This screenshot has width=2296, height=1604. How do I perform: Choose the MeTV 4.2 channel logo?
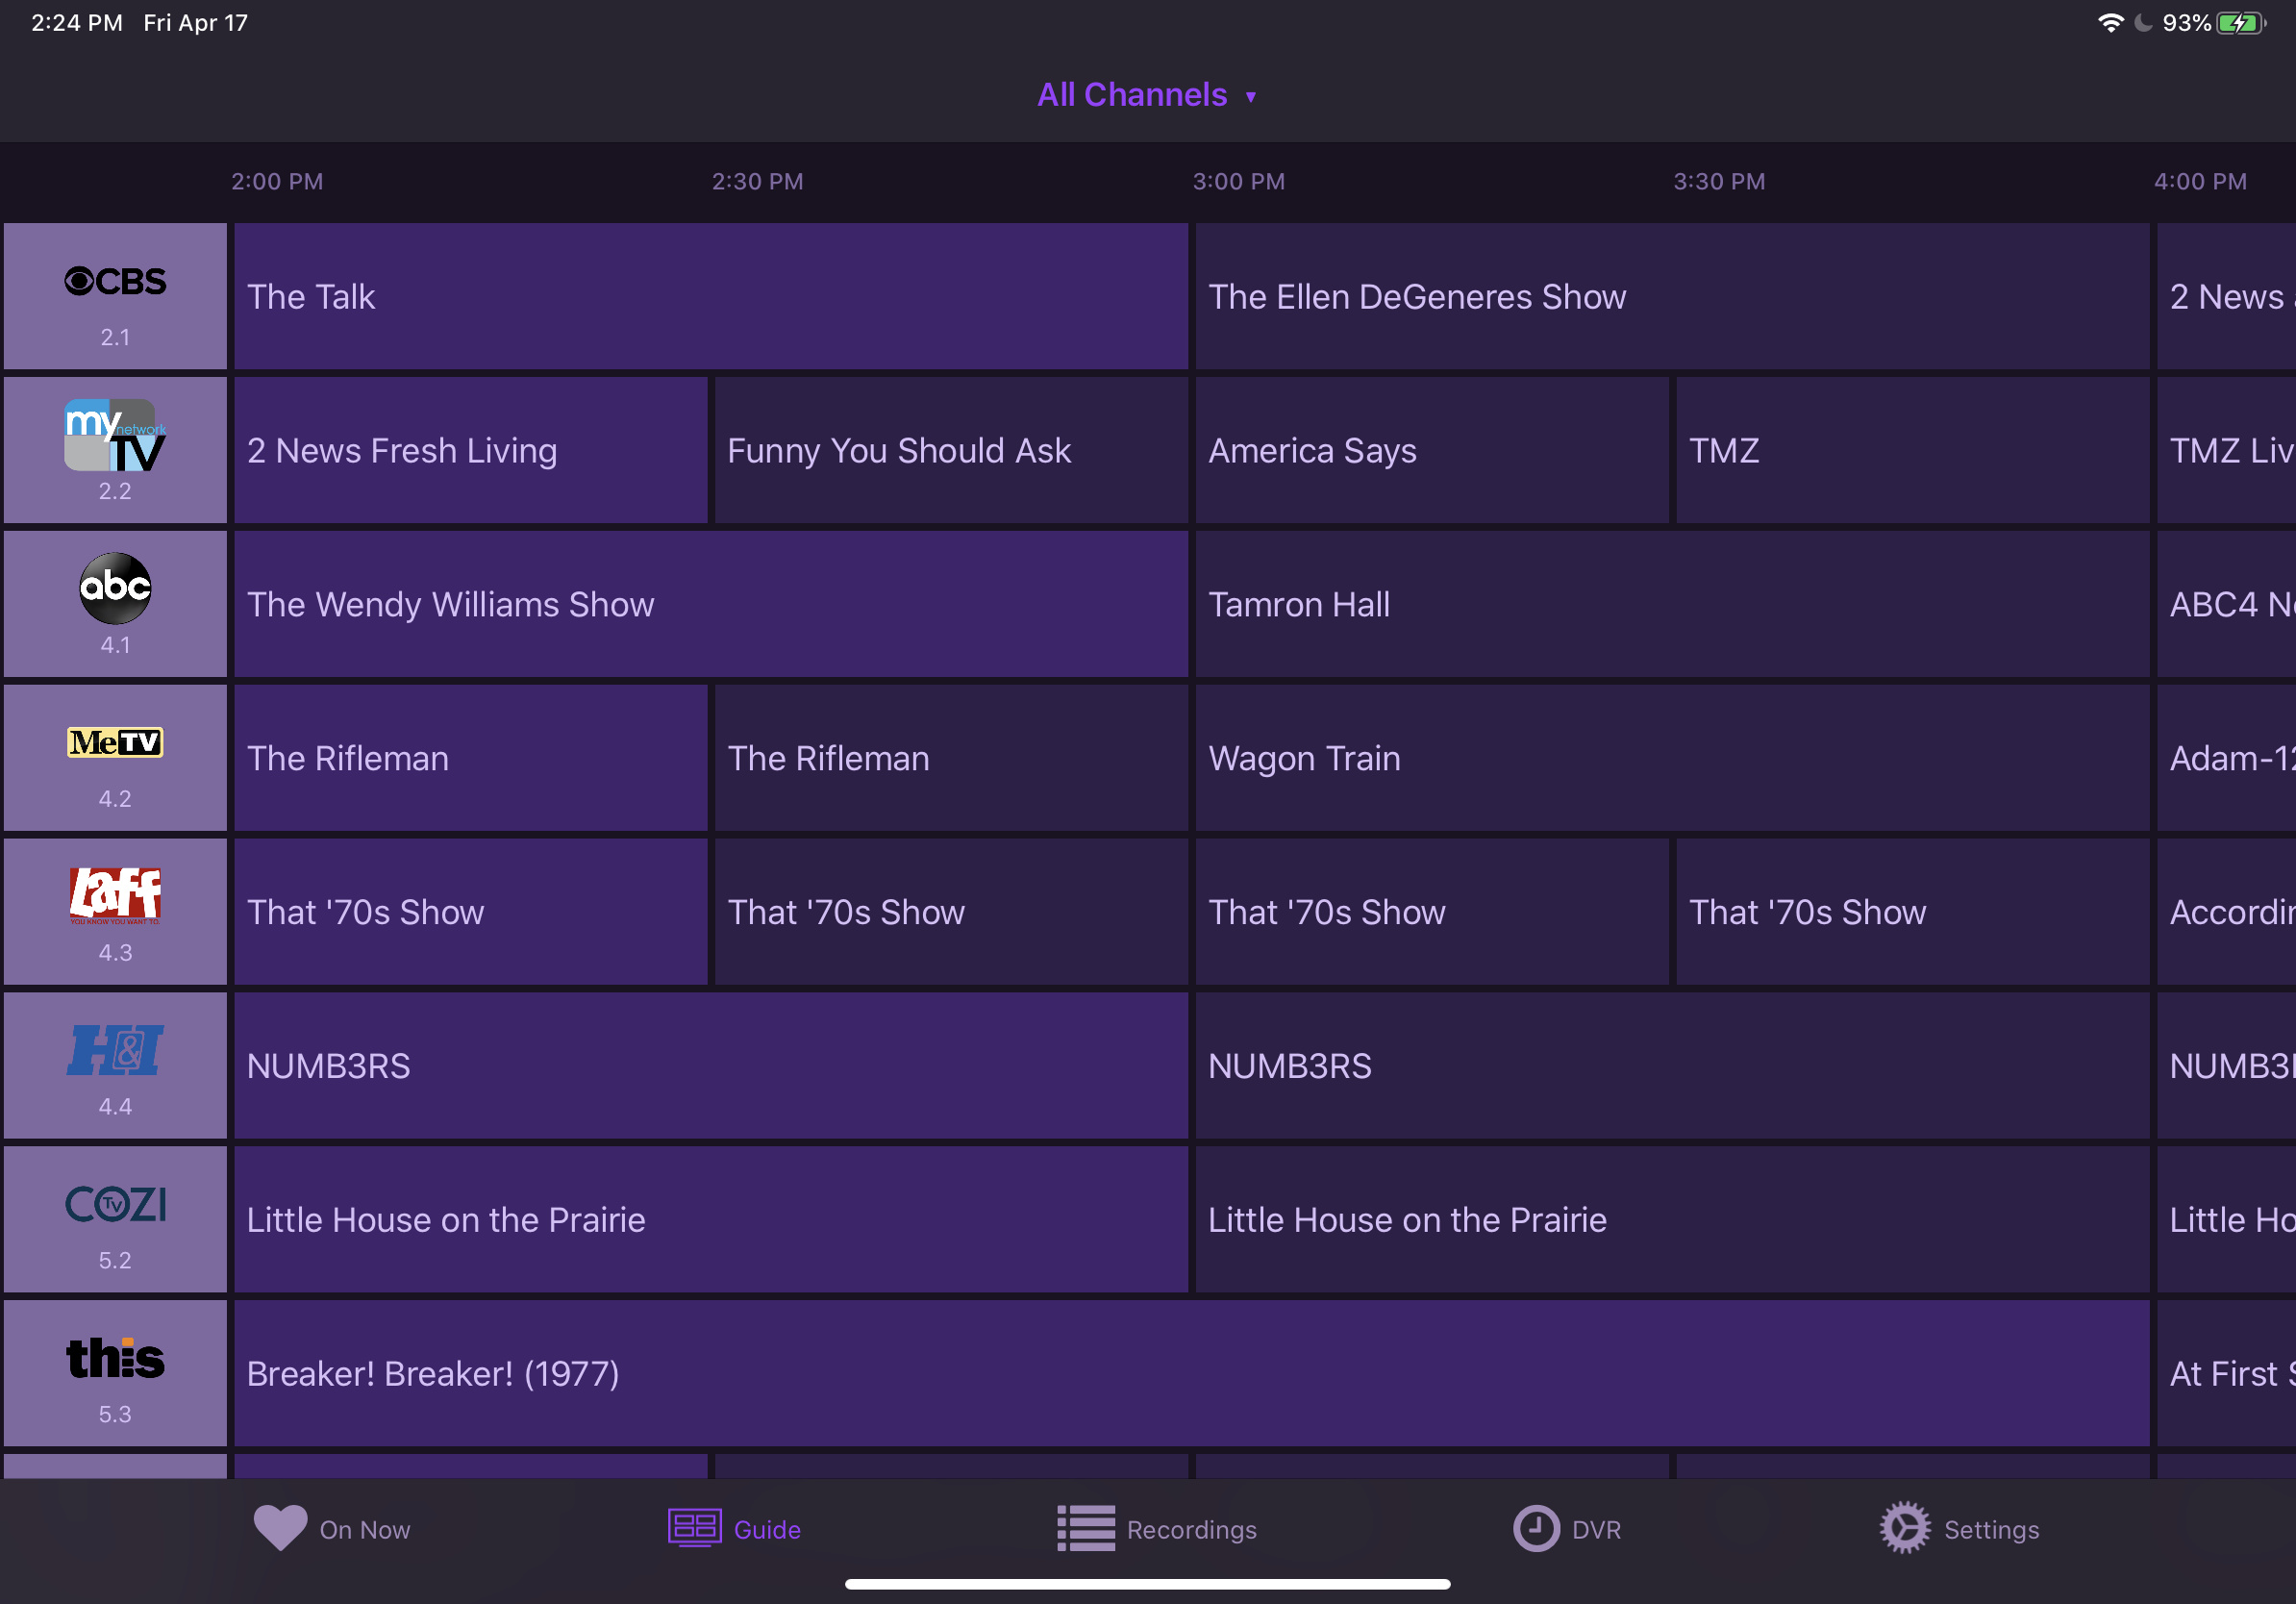[115, 742]
